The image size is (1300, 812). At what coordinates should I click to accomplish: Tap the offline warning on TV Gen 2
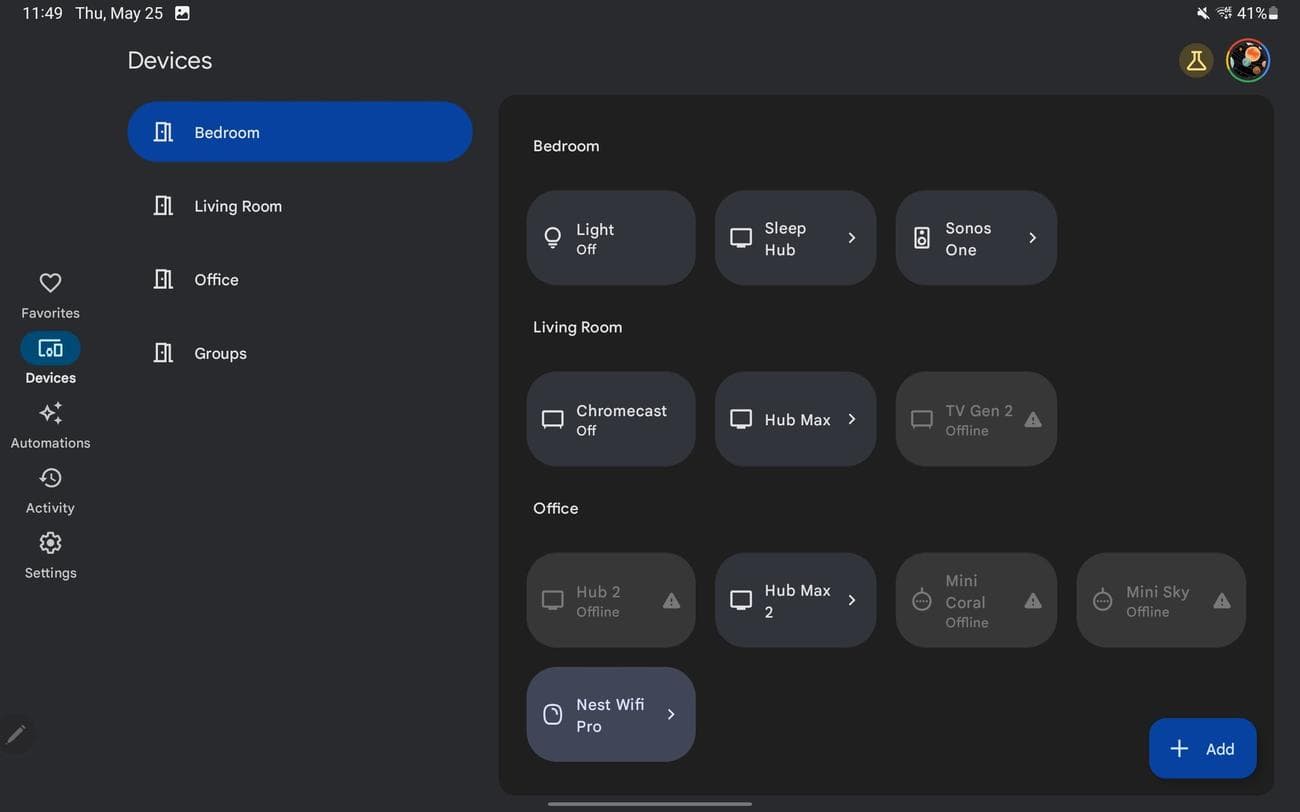click(x=1033, y=418)
